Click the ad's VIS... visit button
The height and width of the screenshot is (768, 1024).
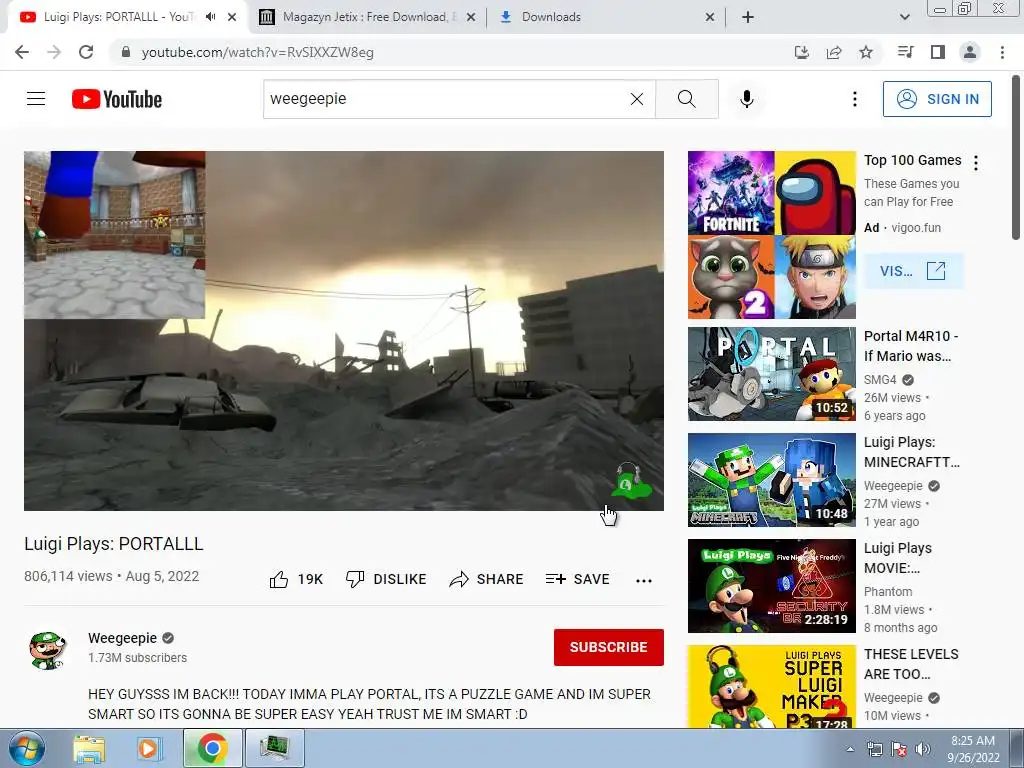pyautogui.click(x=913, y=270)
